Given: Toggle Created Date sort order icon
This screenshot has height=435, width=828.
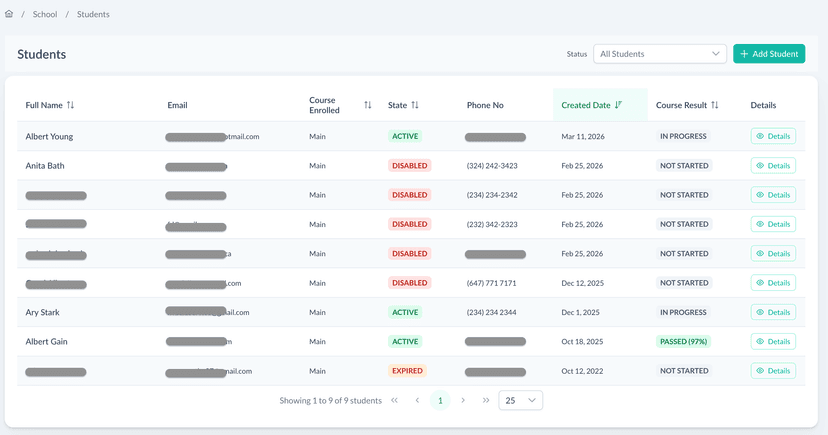Looking at the screenshot, I should [619, 105].
